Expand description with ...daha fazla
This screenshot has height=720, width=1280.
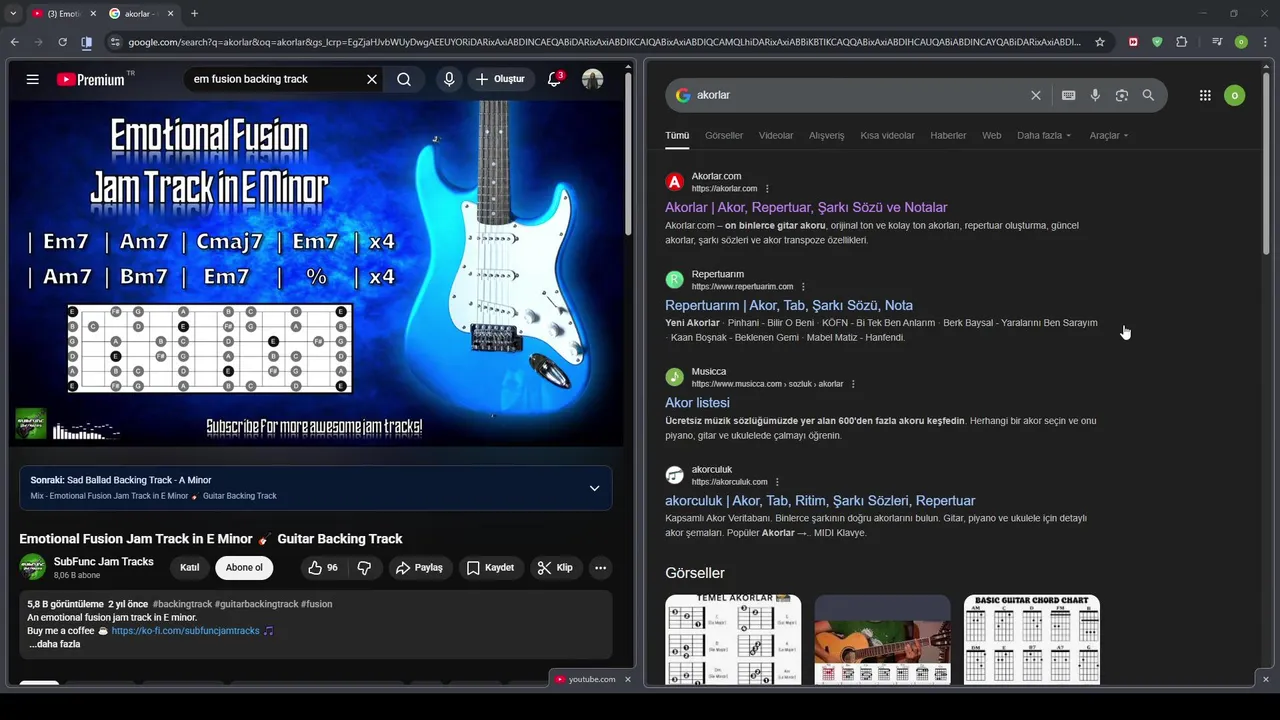[x=54, y=644]
